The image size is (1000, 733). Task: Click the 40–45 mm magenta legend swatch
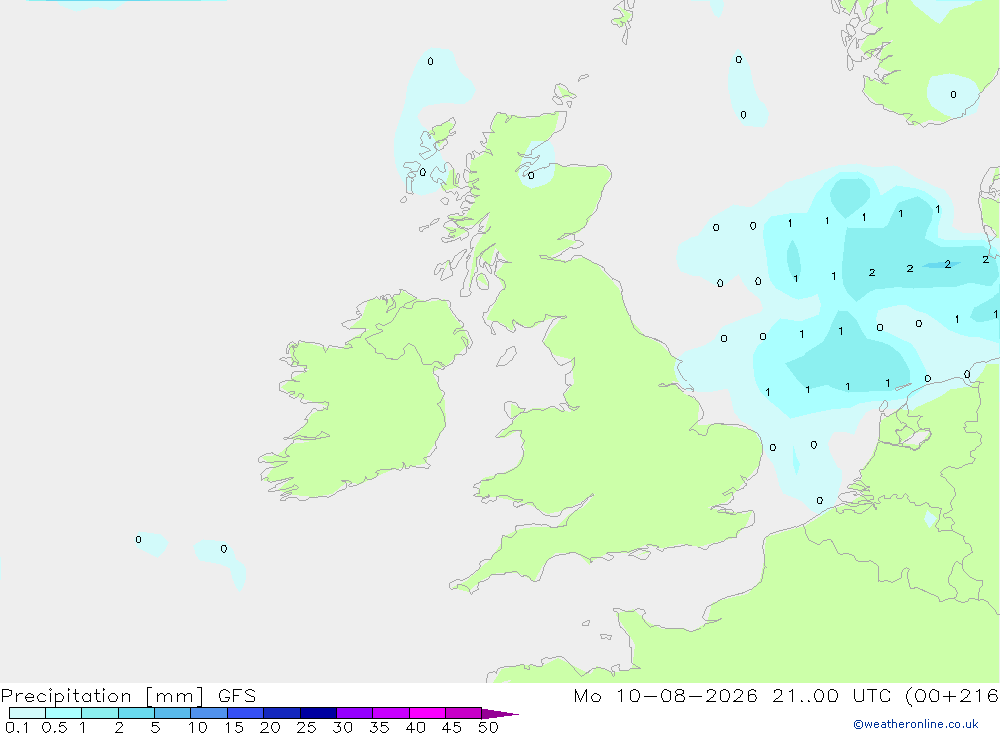pyautogui.click(x=427, y=713)
